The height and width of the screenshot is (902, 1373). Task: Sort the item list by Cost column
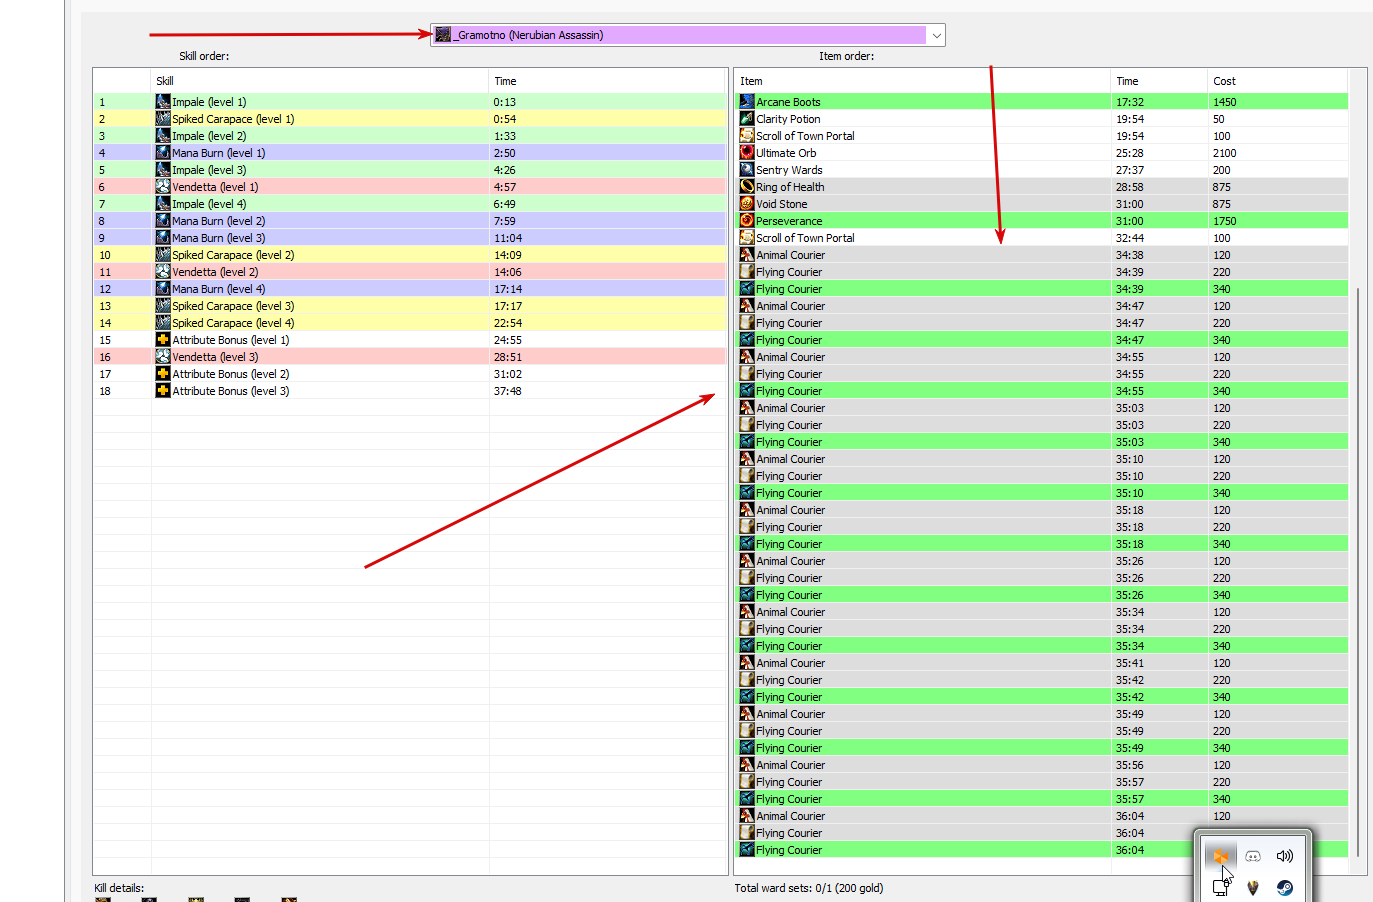click(x=1277, y=81)
